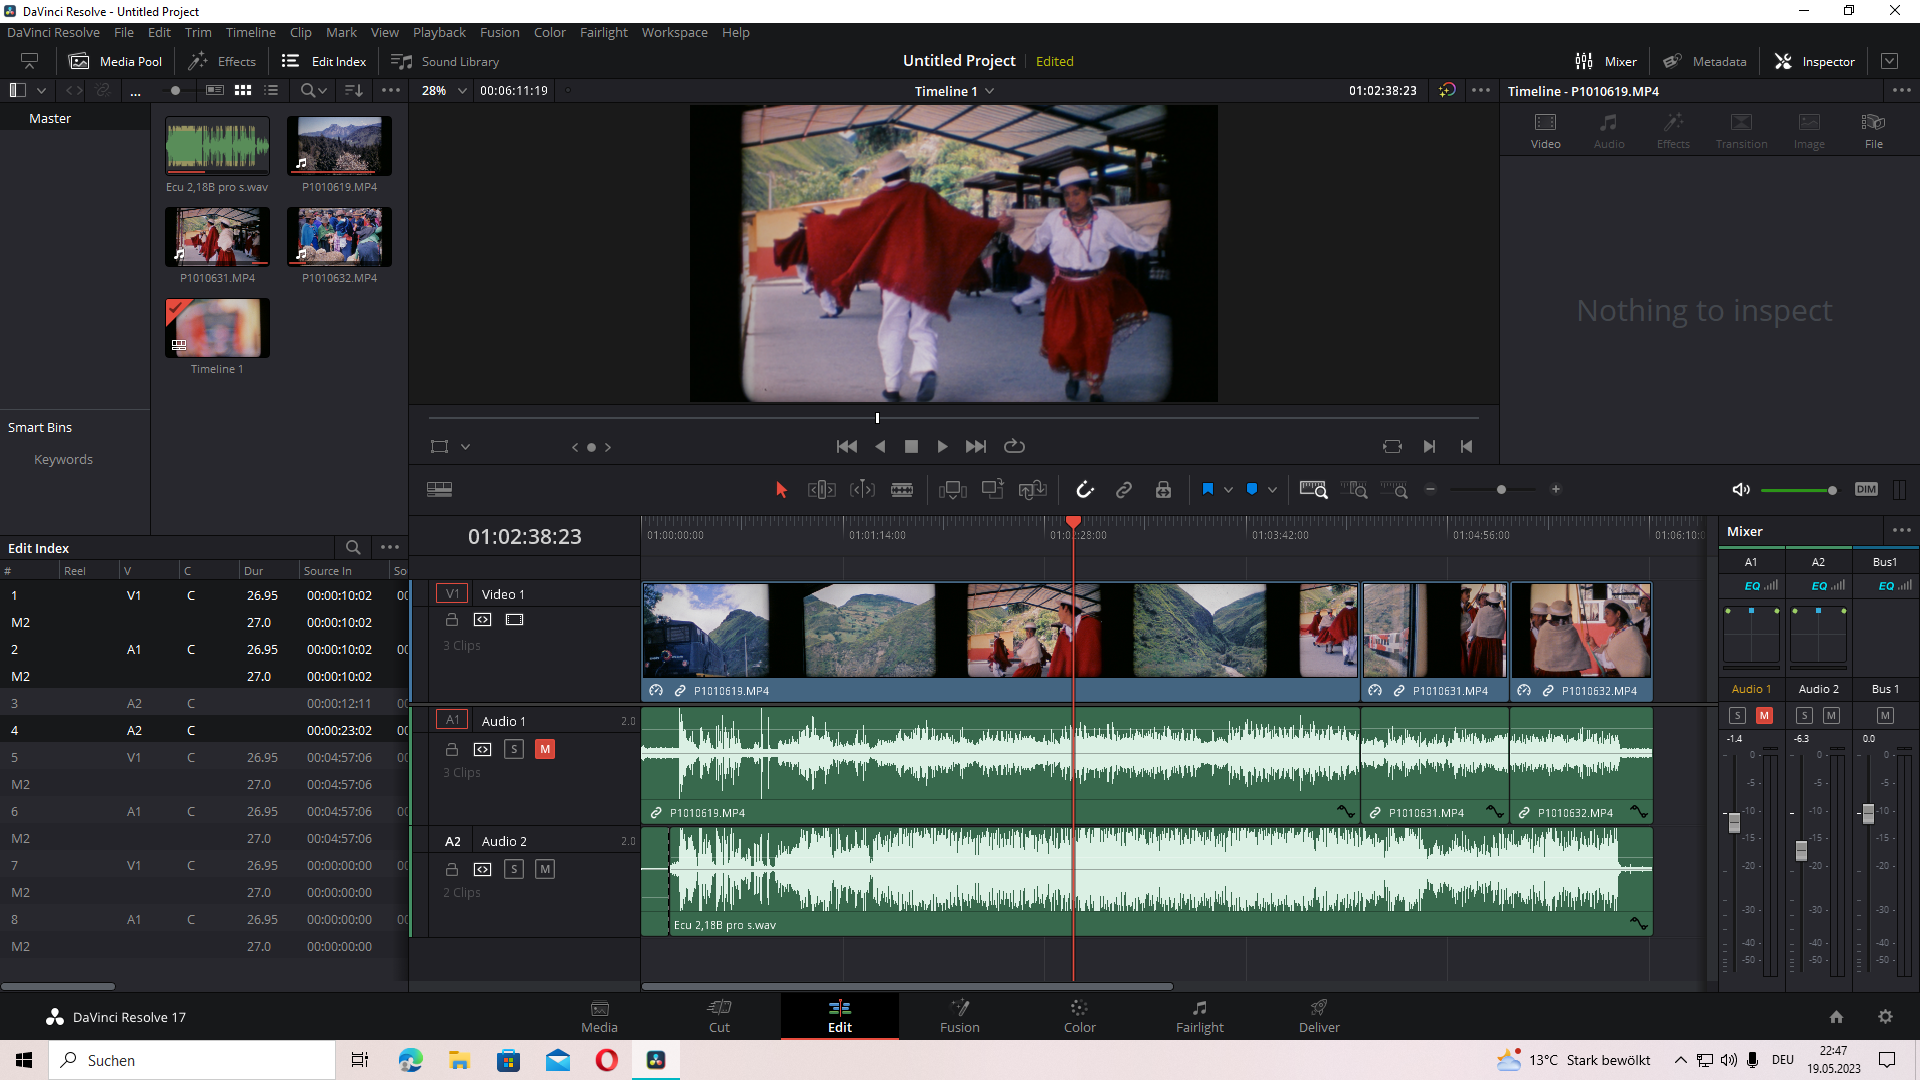The width and height of the screenshot is (1920, 1080).
Task: Open the Fusion menu in menu bar
Action: [x=499, y=32]
